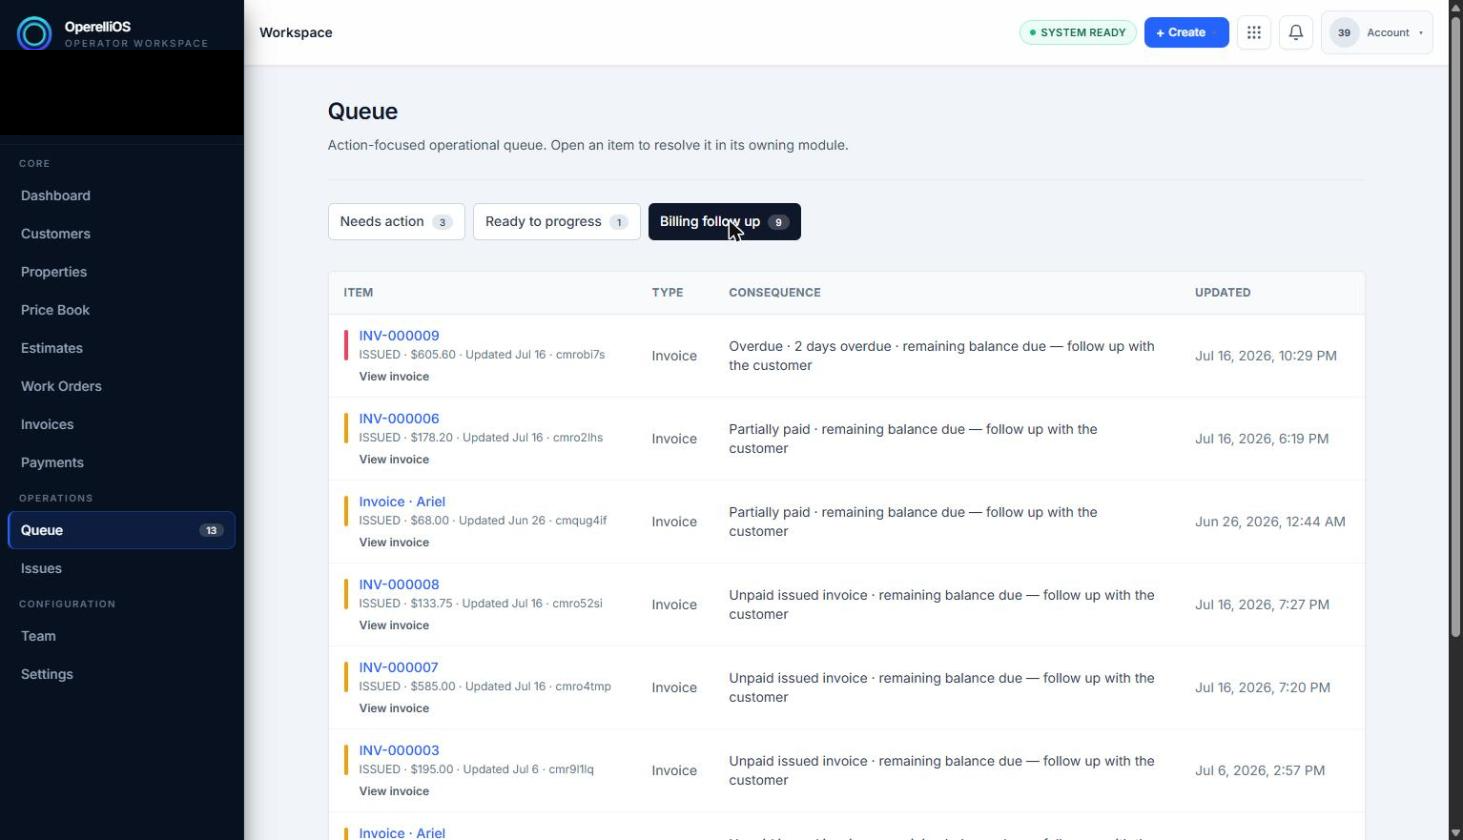Click the ITEM column header
Viewport: 1463px width, 840px height.
tap(358, 293)
